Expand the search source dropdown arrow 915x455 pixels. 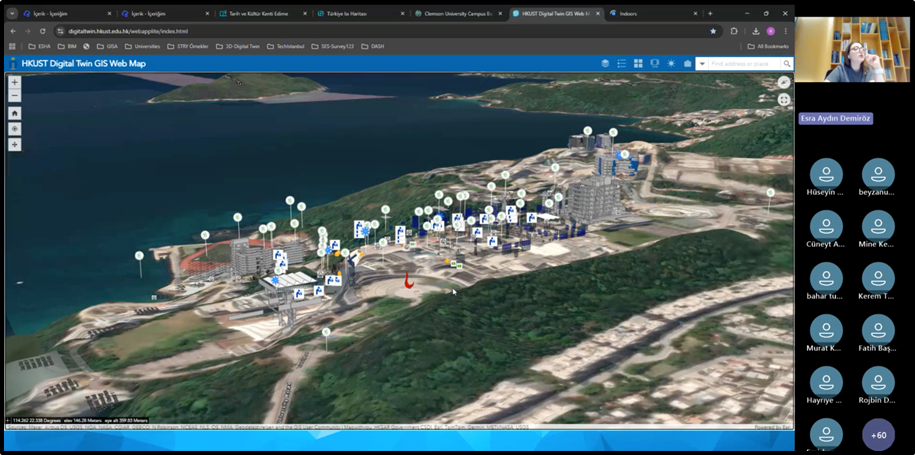tap(703, 64)
